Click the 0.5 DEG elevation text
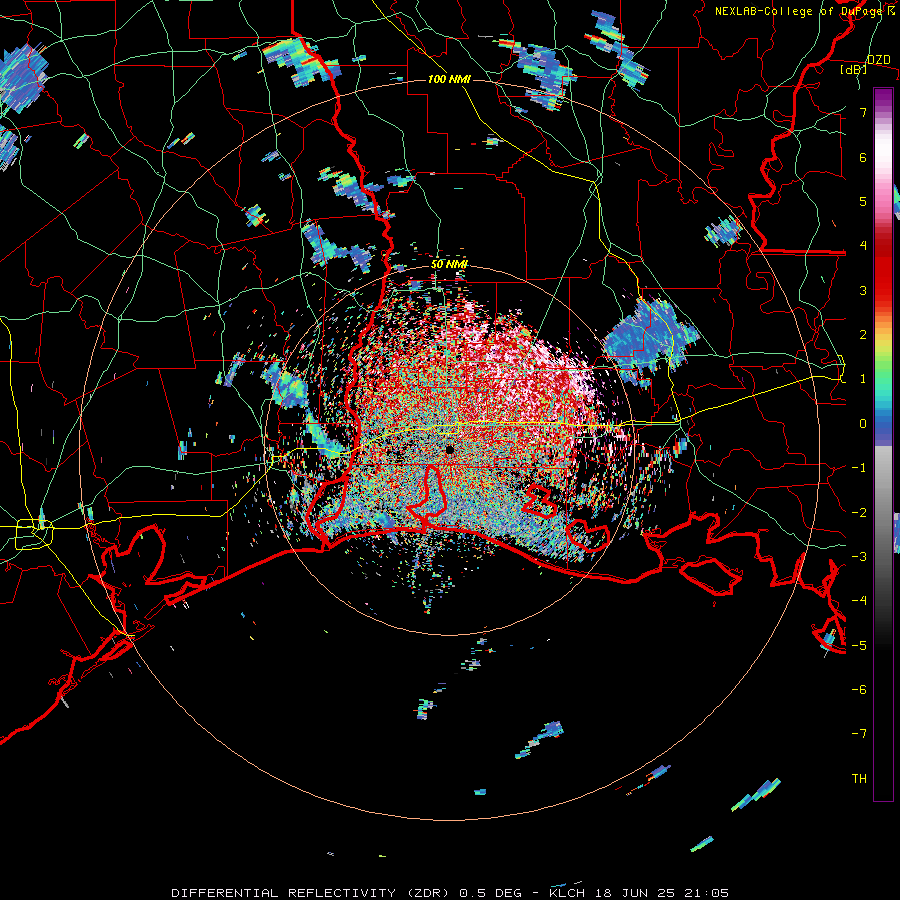Image resolution: width=900 pixels, height=900 pixels. [x=490, y=893]
